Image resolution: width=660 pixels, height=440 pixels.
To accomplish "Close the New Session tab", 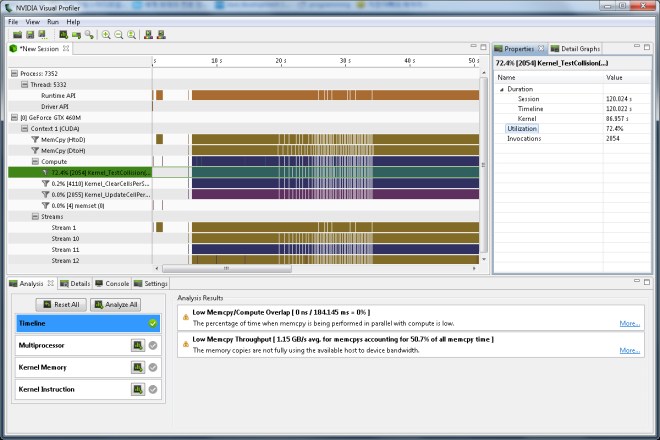I will coord(66,48).
